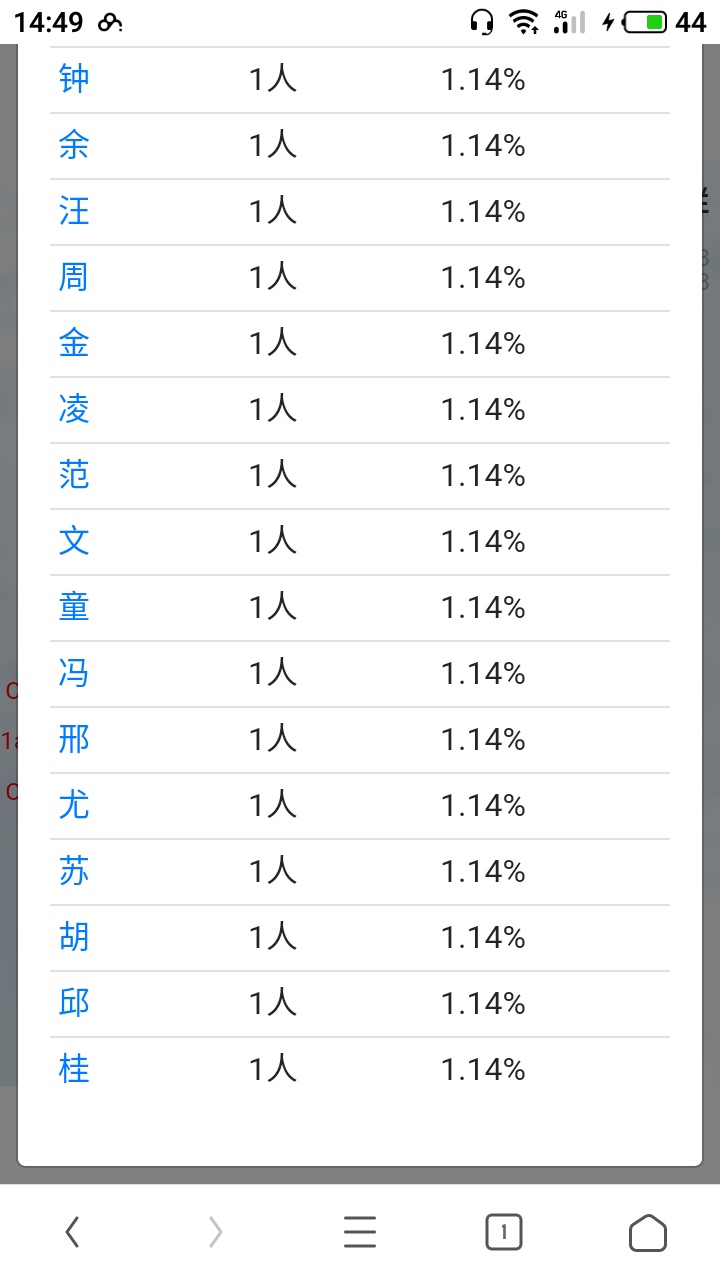Open the 童 surname link
The image size is (720, 1280).
tap(74, 607)
